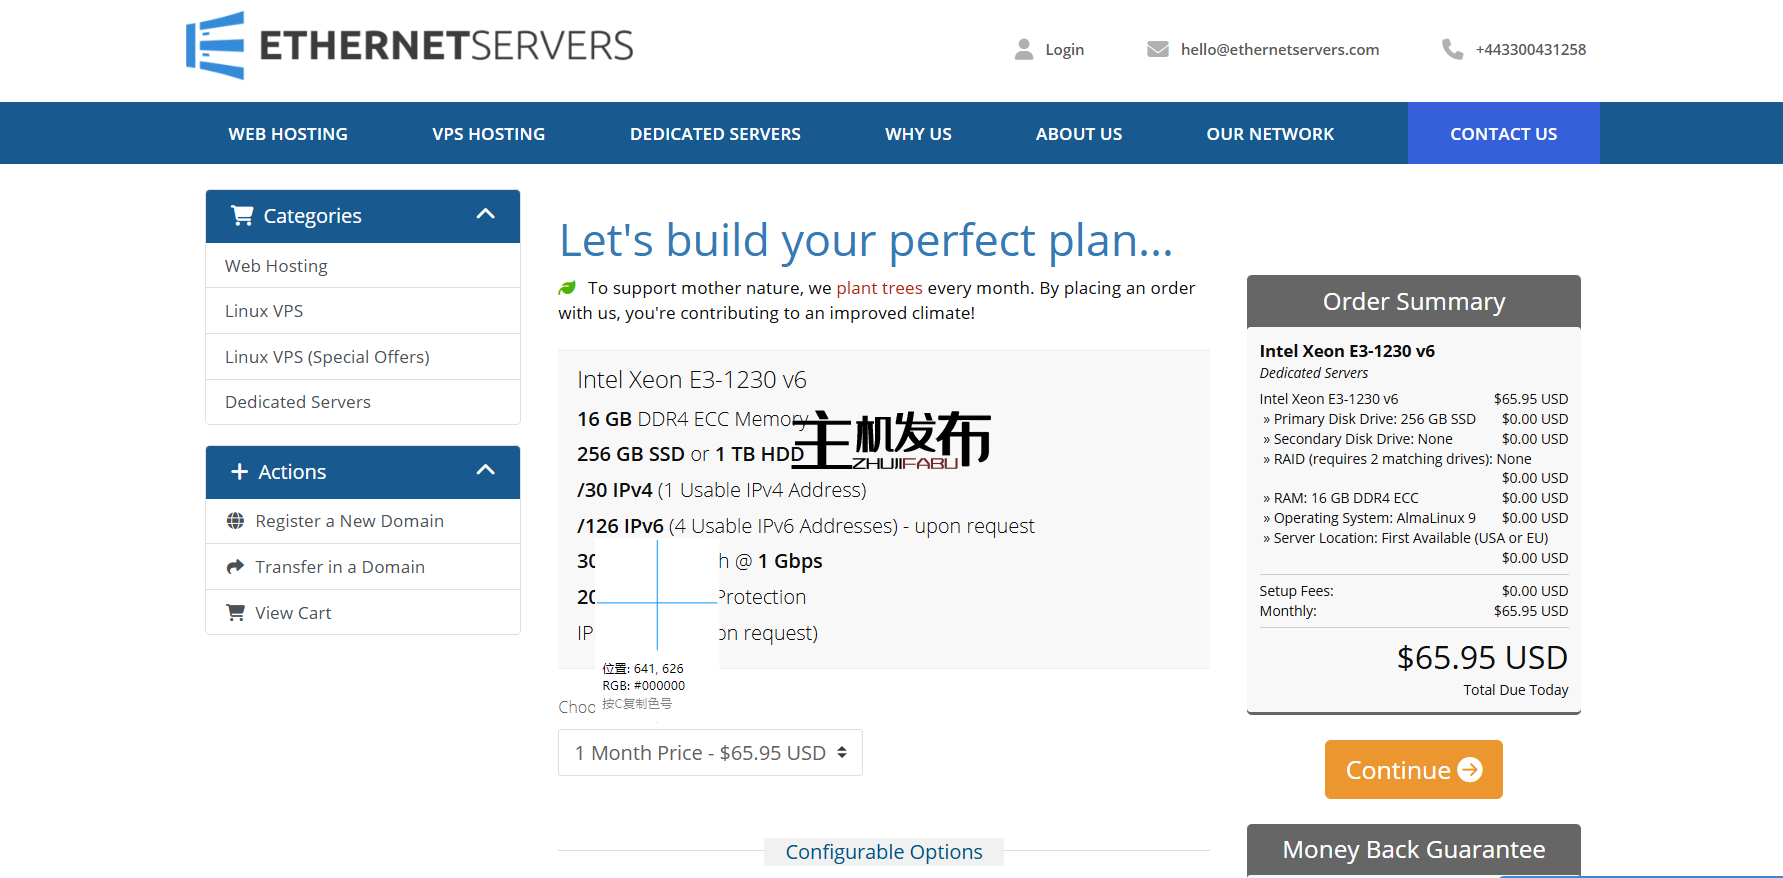
Task: Click the share arrow icon beside Transfer in a Domain
Action: (235, 566)
